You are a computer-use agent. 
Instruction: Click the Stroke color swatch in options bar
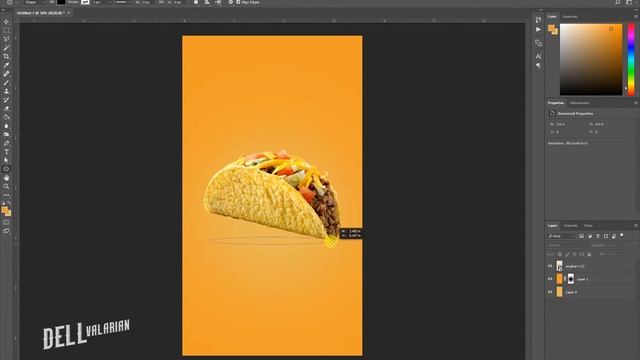click(x=85, y=2)
